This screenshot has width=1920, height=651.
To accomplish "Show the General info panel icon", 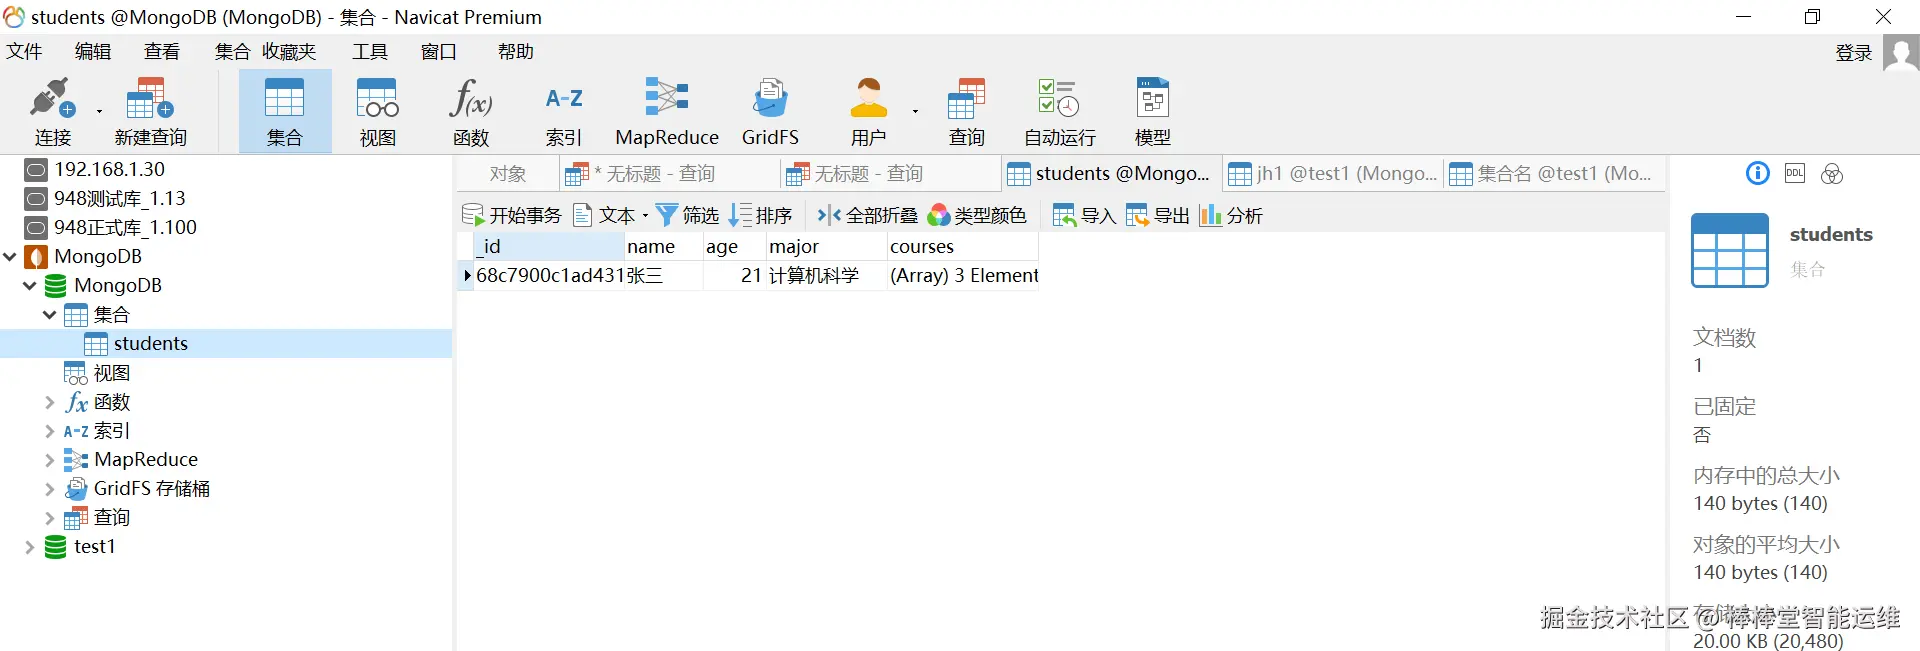I will [1757, 174].
